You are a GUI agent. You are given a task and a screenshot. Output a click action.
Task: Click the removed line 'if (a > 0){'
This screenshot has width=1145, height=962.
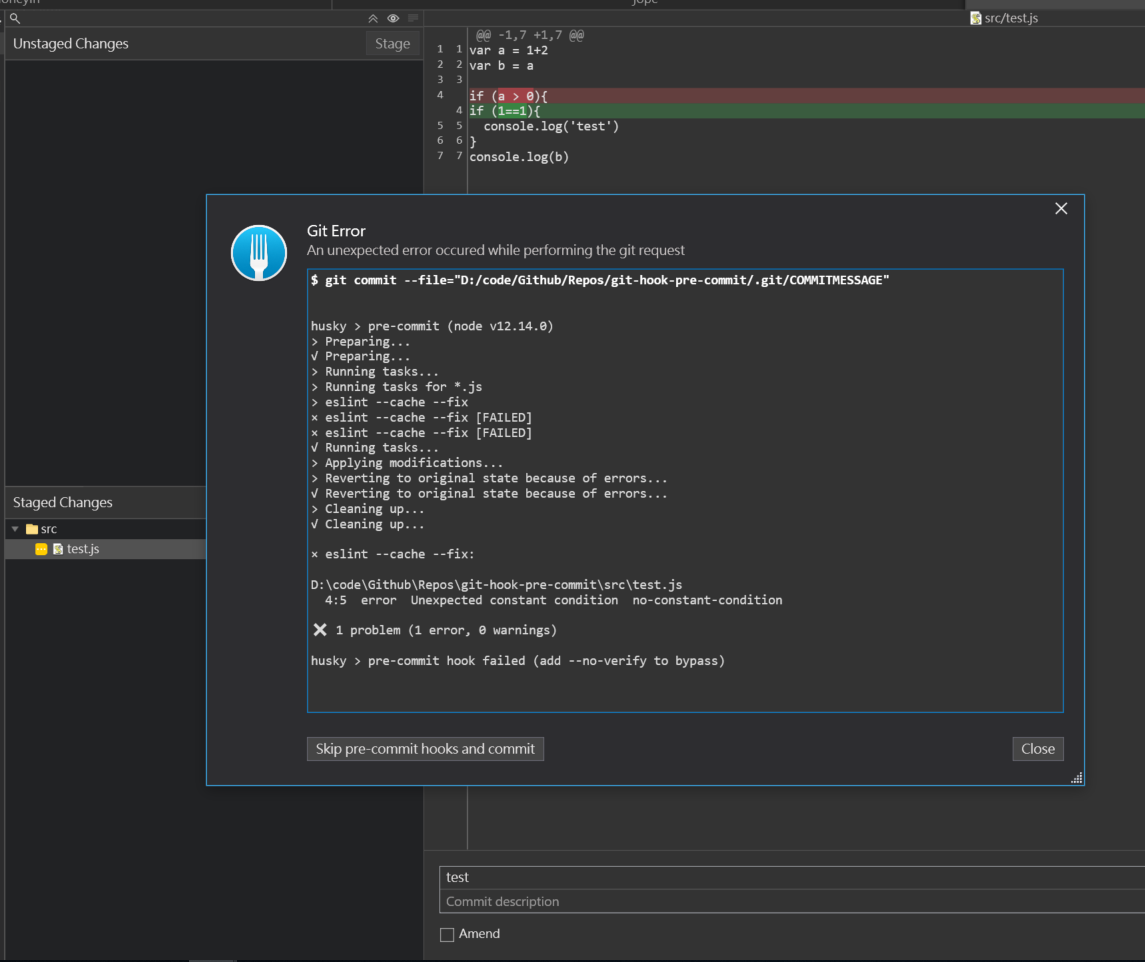pyautogui.click(x=806, y=96)
